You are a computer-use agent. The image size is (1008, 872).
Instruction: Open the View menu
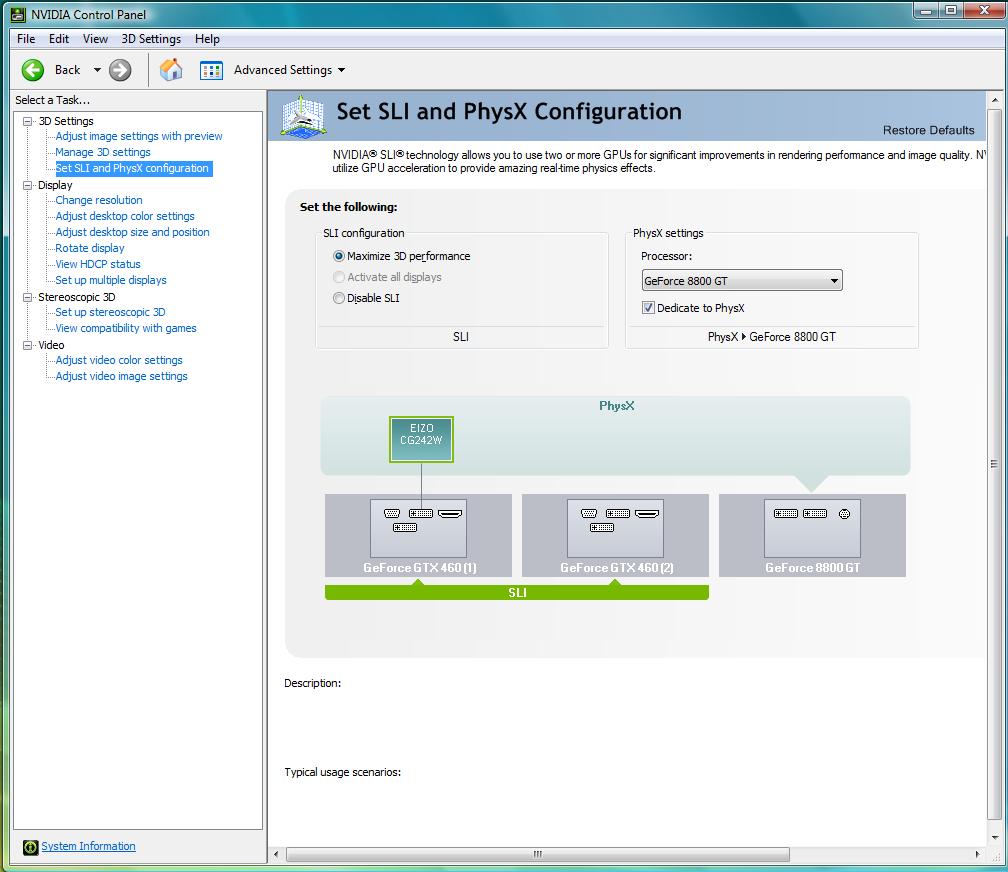click(95, 39)
